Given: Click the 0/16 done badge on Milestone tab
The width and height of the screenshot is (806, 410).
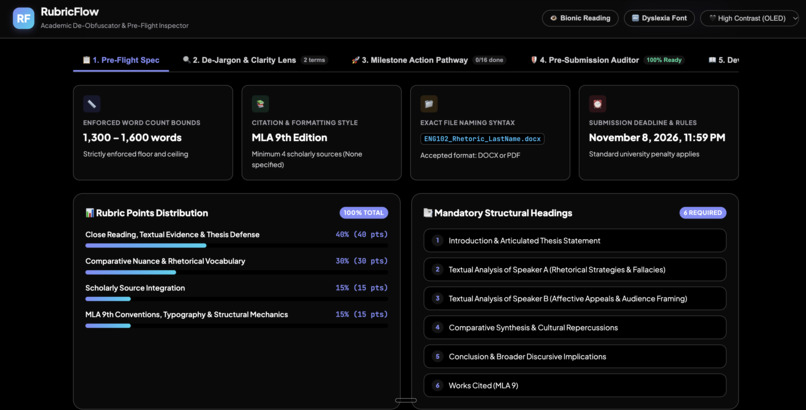Looking at the screenshot, I should point(489,60).
